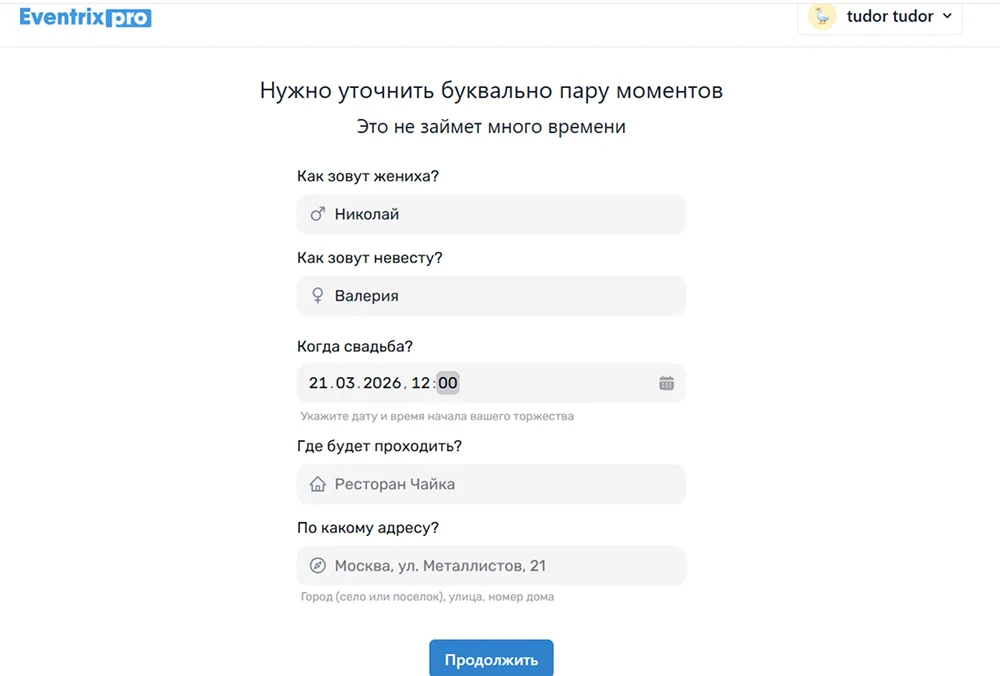Click the Eventrix pro logo

85,17
